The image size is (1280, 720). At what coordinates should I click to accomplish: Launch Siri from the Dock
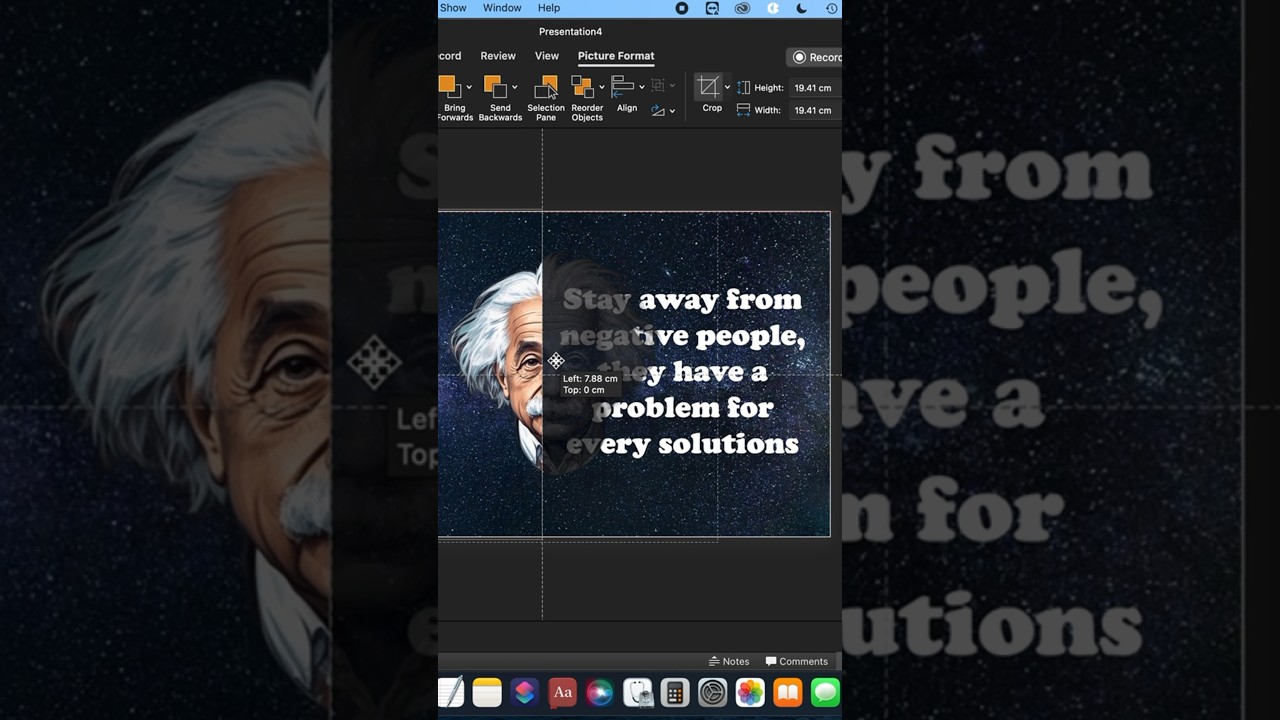600,692
